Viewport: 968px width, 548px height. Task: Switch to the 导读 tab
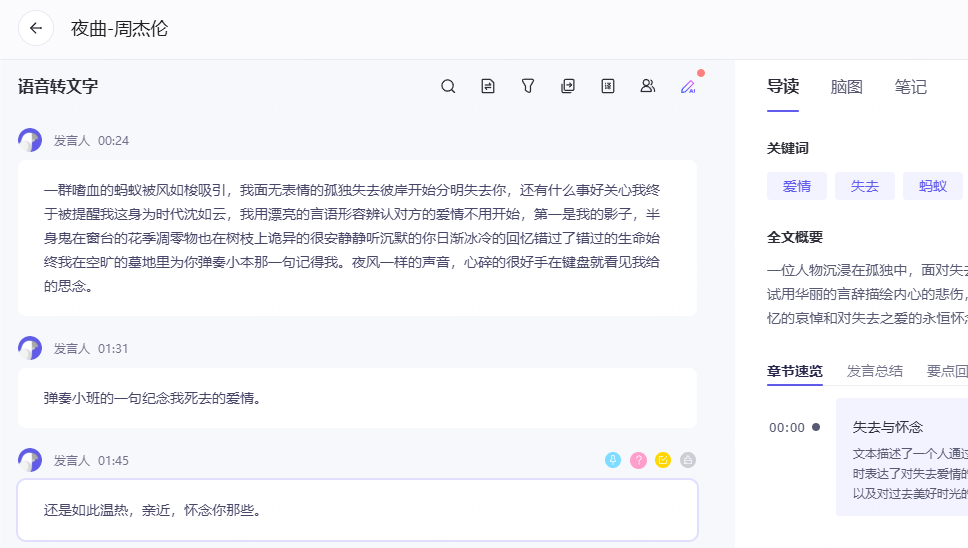pyautogui.click(x=783, y=86)
